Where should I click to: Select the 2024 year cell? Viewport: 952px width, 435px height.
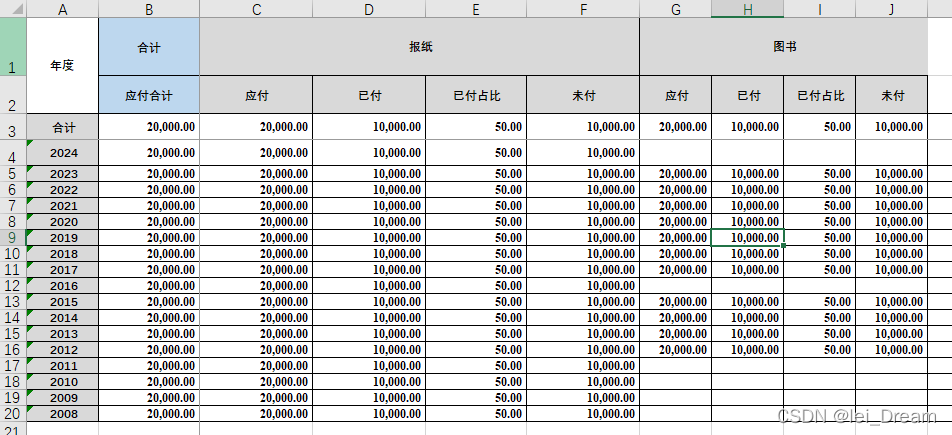coord(63,152)
